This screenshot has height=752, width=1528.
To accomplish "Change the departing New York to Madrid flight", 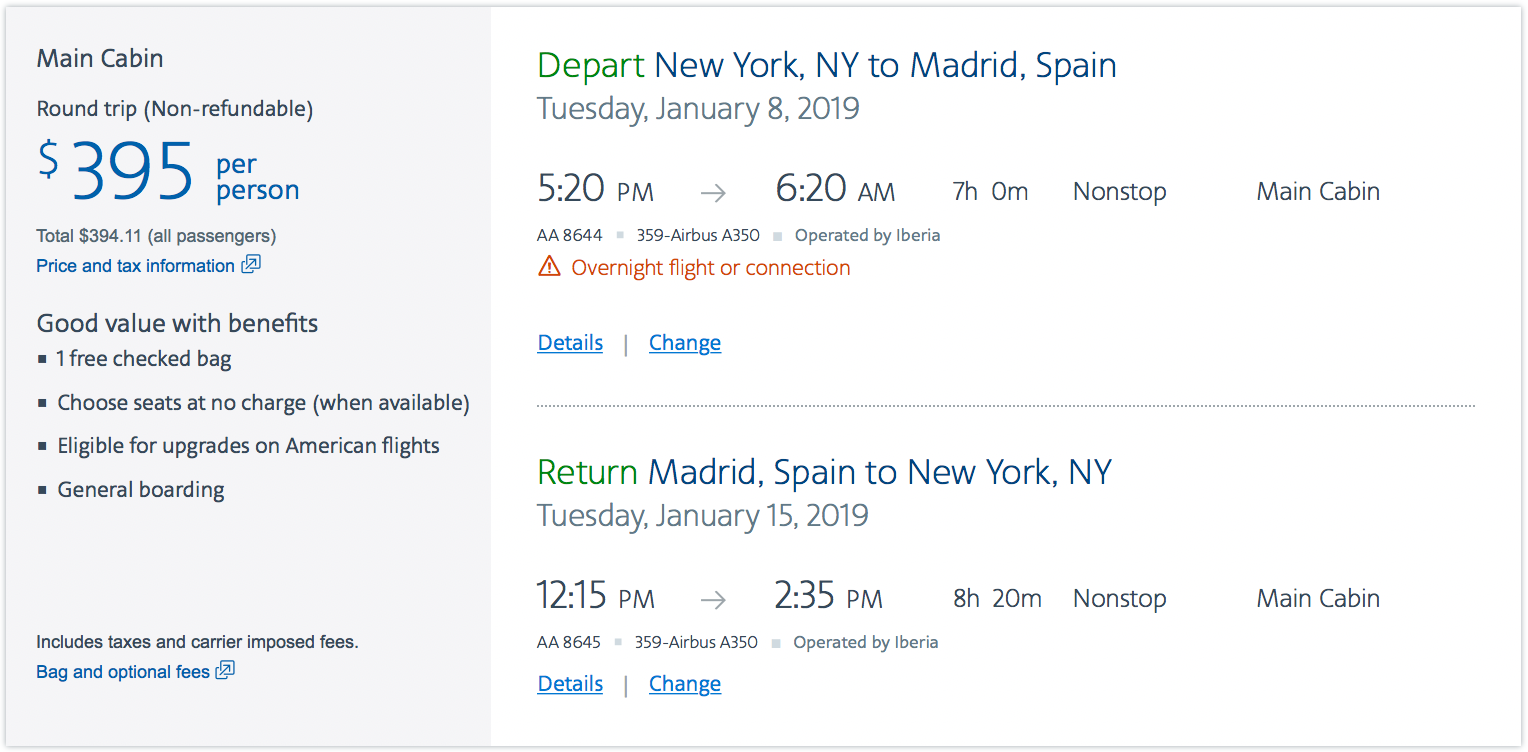I will [x=685, y=343].
